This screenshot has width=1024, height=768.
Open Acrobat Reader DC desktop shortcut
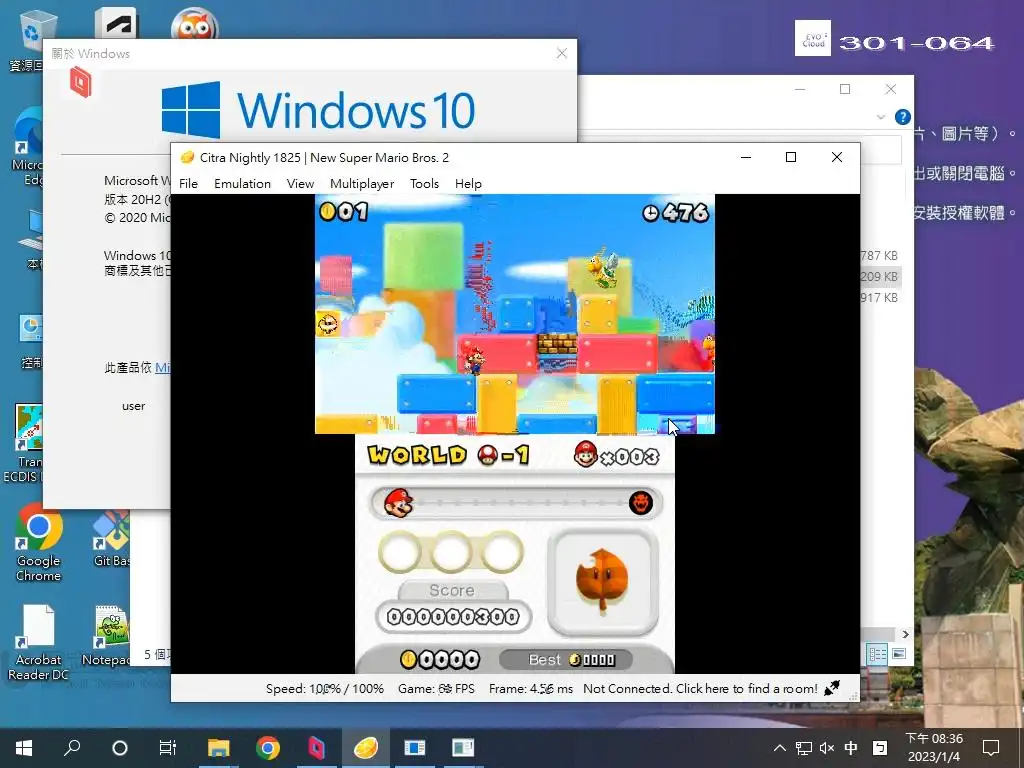38,643
